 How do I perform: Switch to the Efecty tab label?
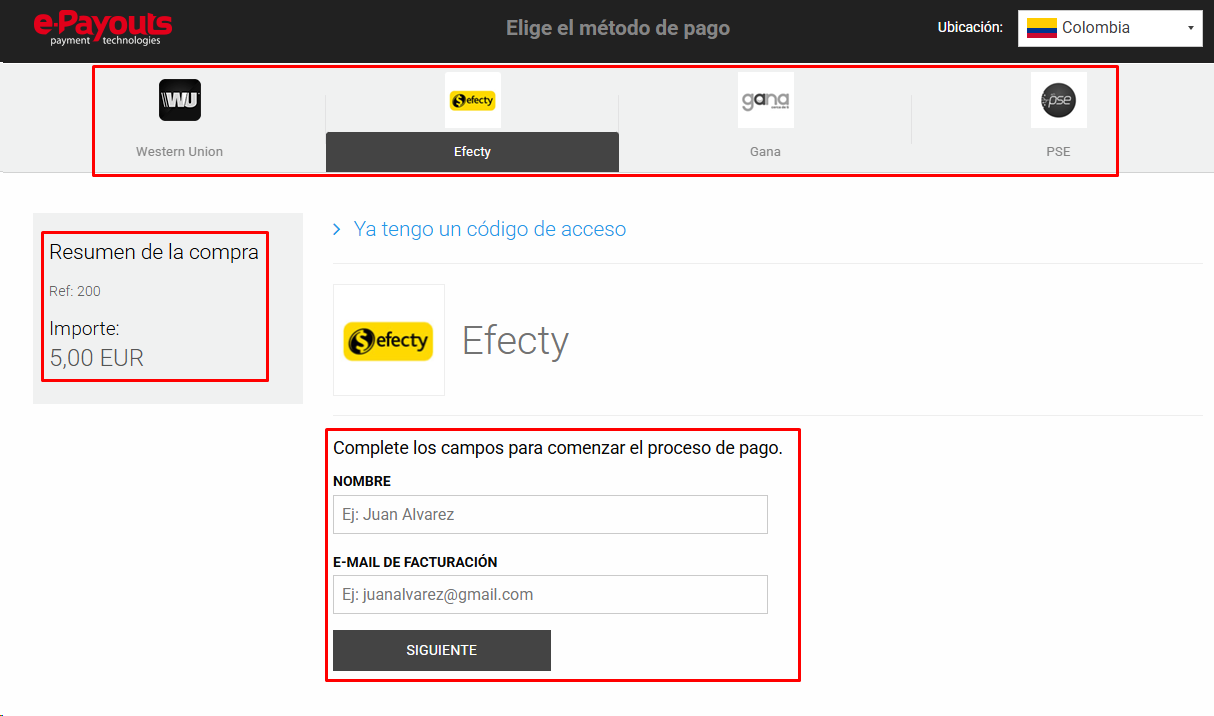(x=472, y=152)
